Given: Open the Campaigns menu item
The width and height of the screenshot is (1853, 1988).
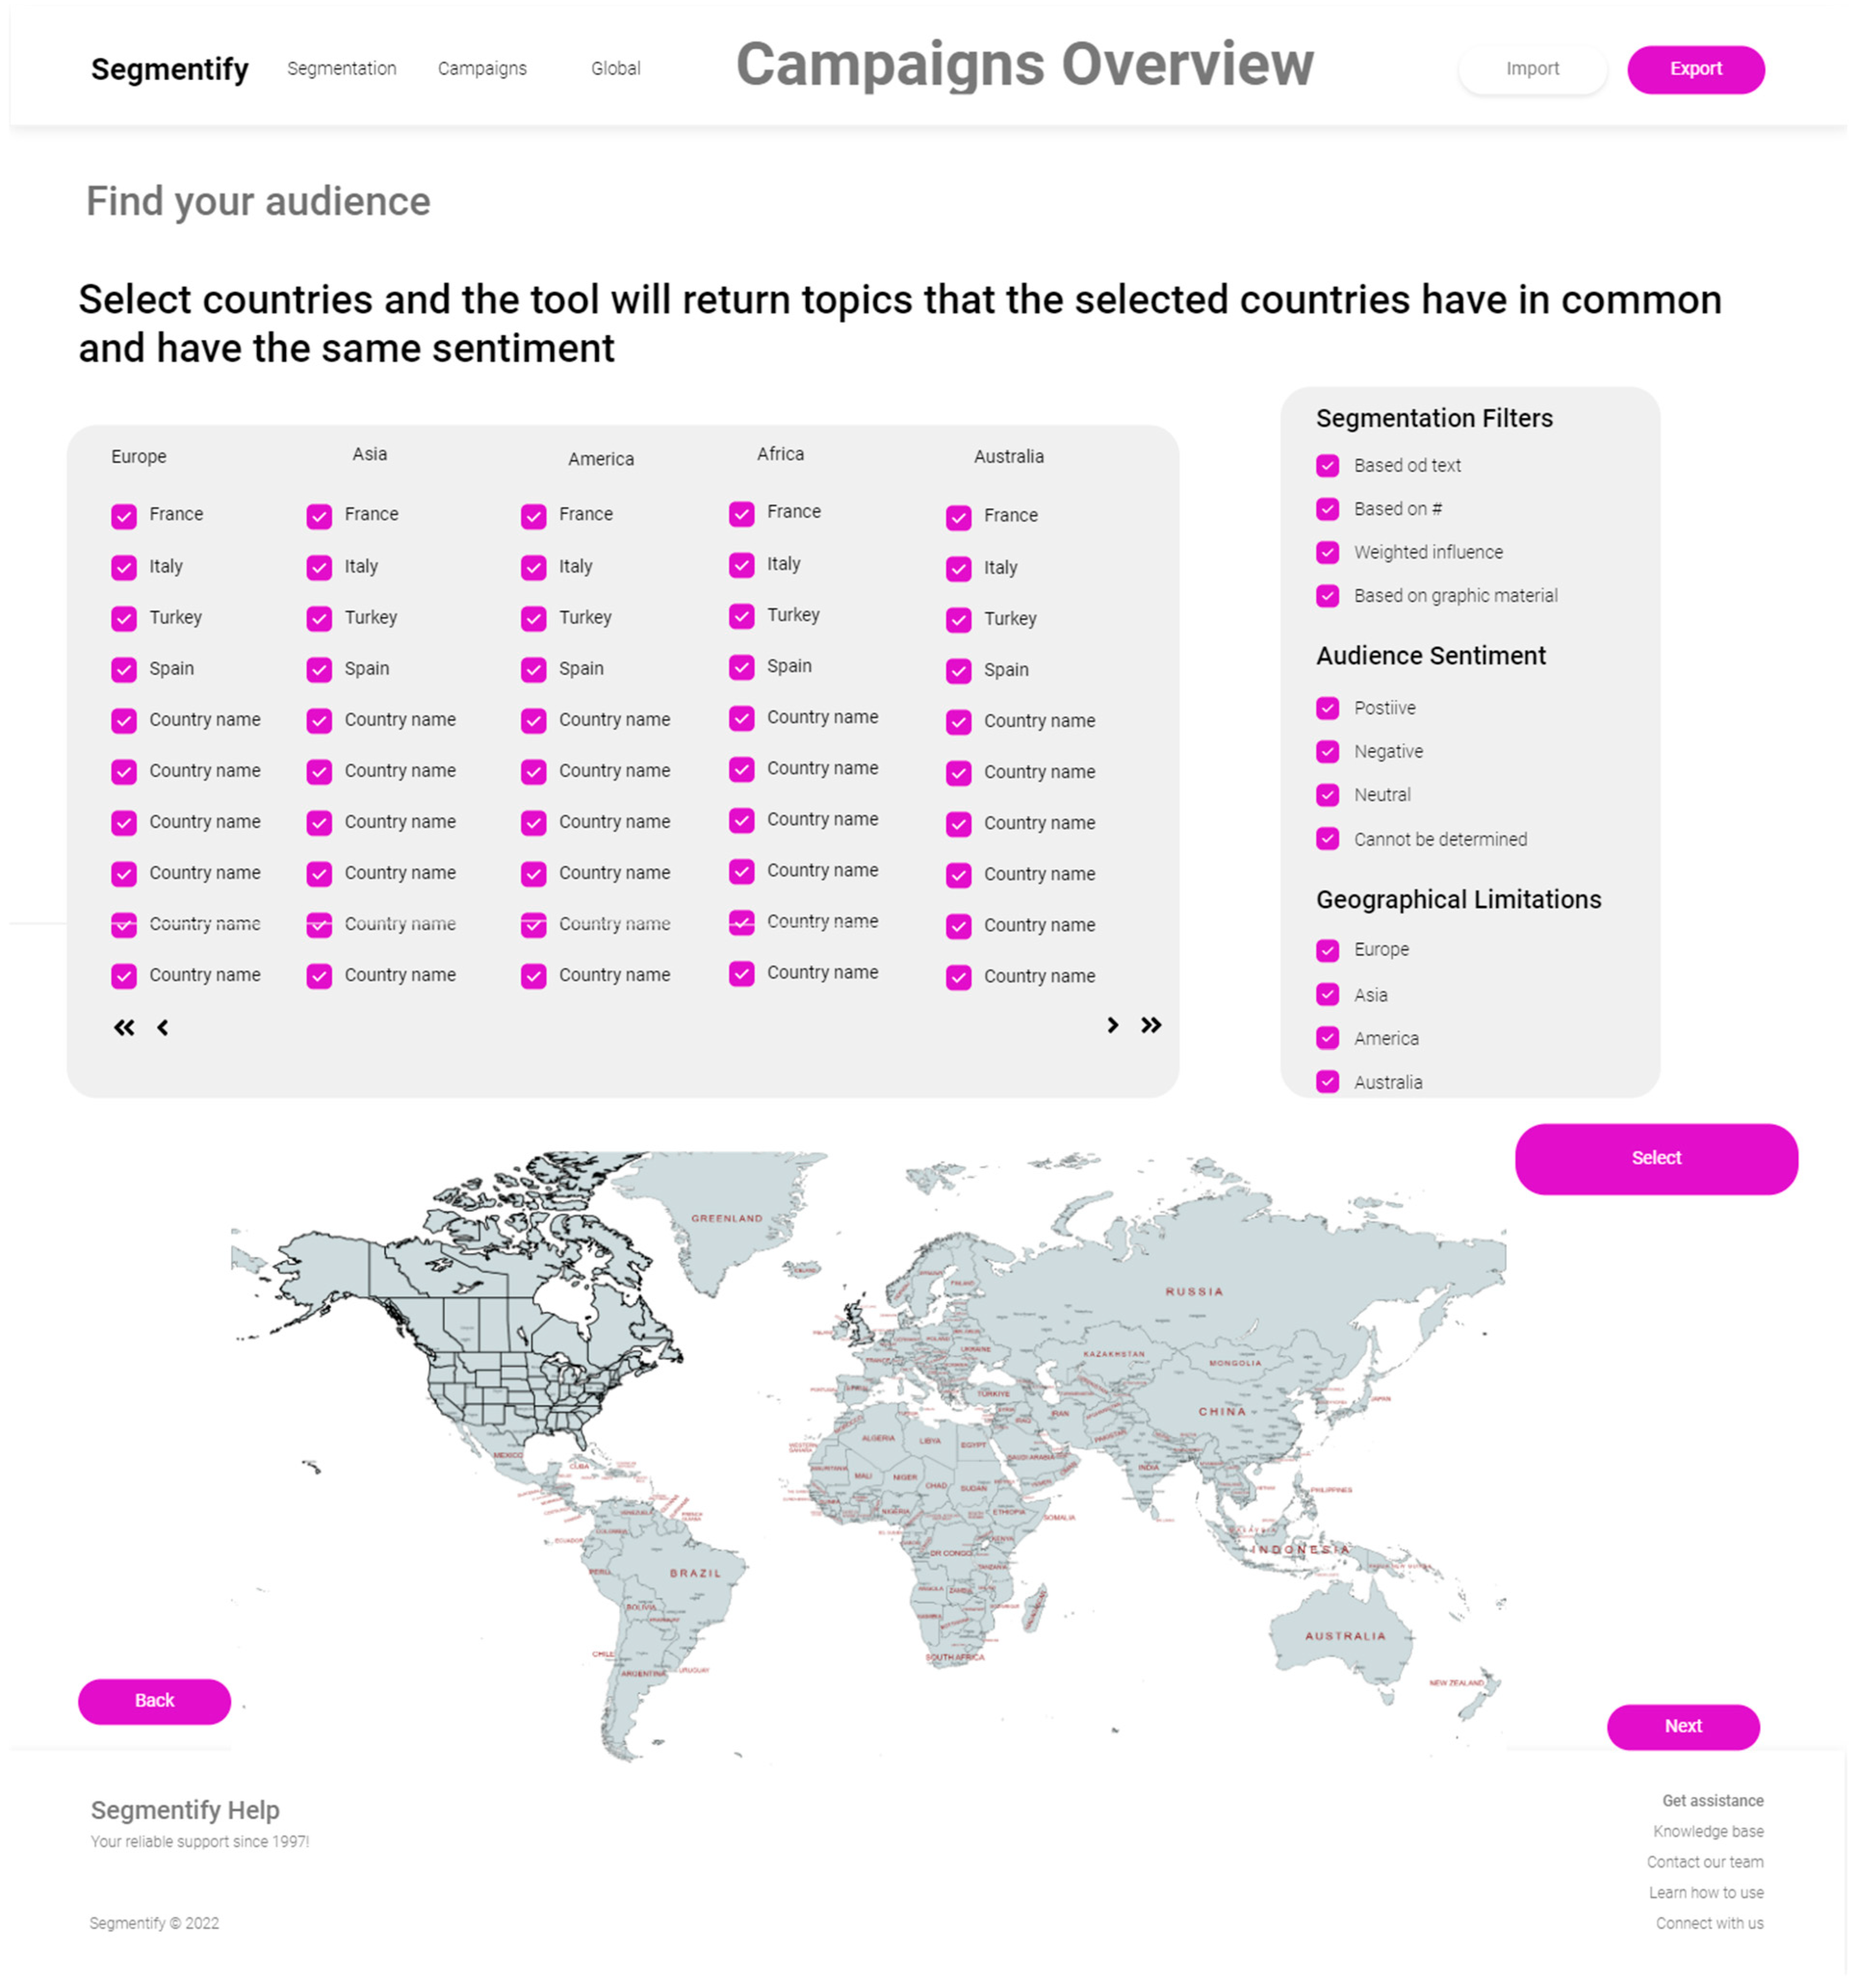Looking at the screenshot, I should (482, 69).
